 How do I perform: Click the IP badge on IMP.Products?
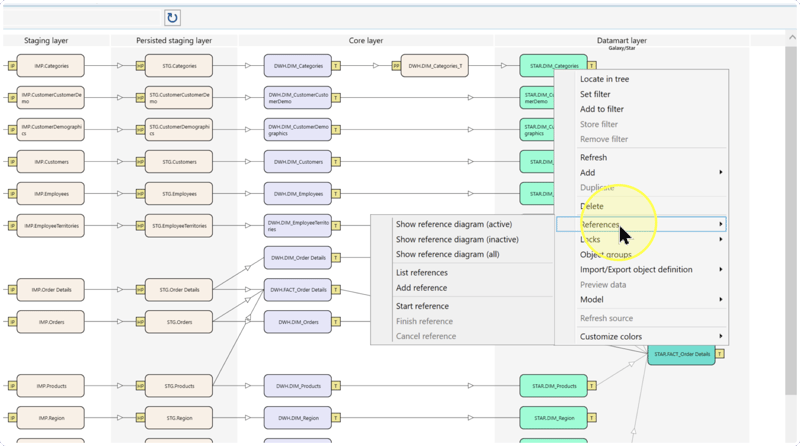(12, 386)
